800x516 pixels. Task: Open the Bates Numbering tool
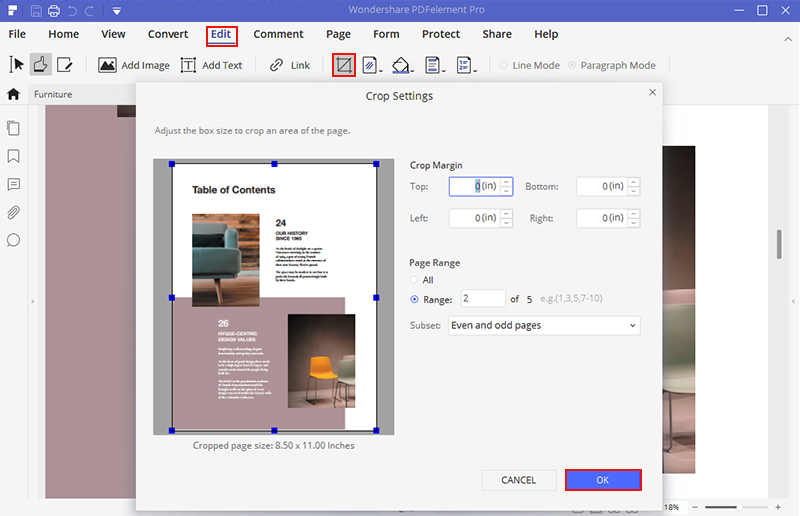[464, 65]
